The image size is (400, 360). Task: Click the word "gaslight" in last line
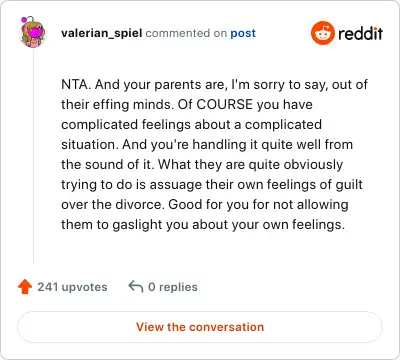[137, 225]
